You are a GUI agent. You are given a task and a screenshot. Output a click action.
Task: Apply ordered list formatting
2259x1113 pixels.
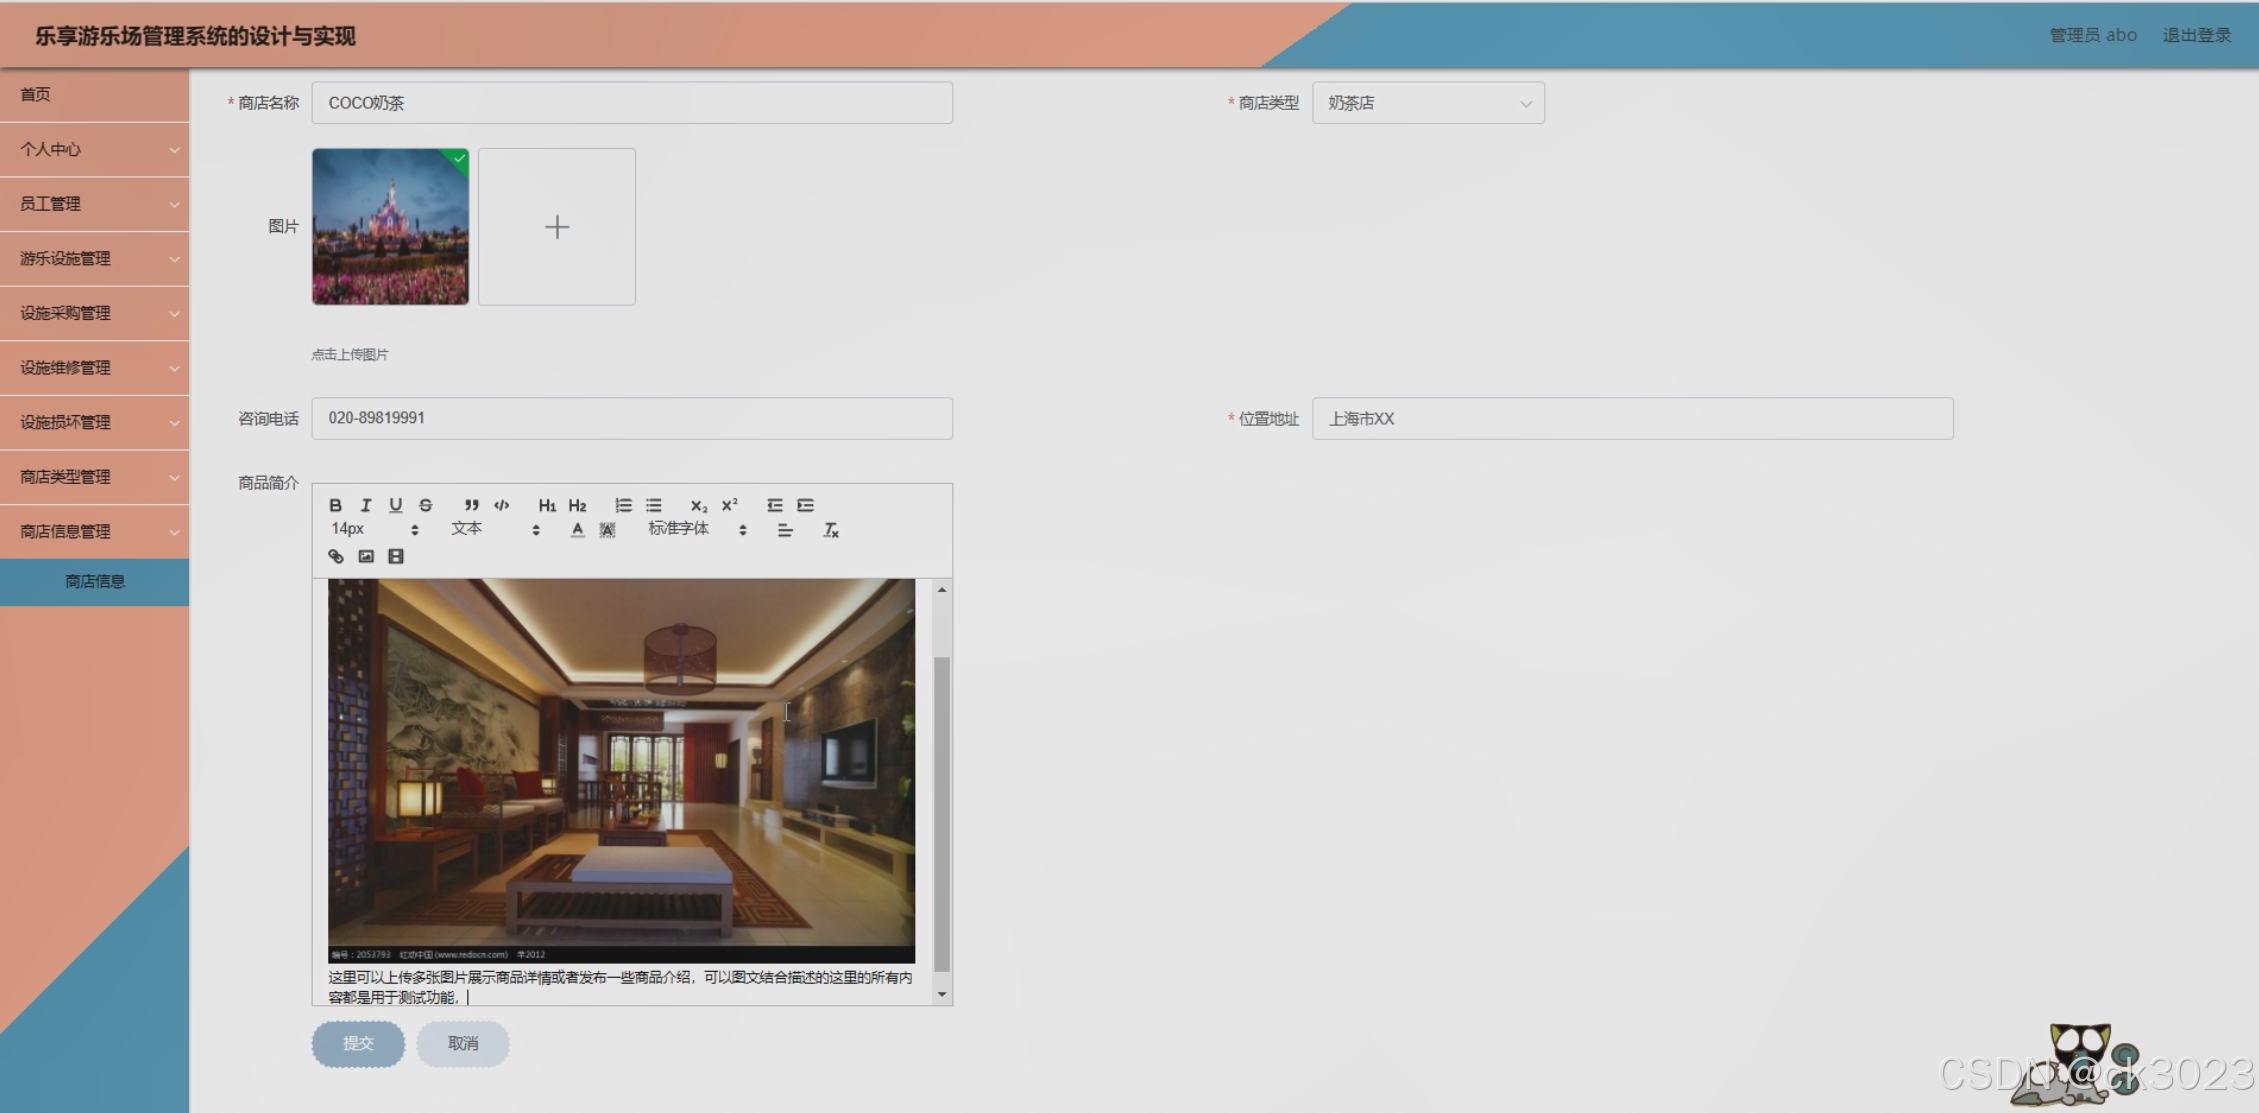point(623,505)
